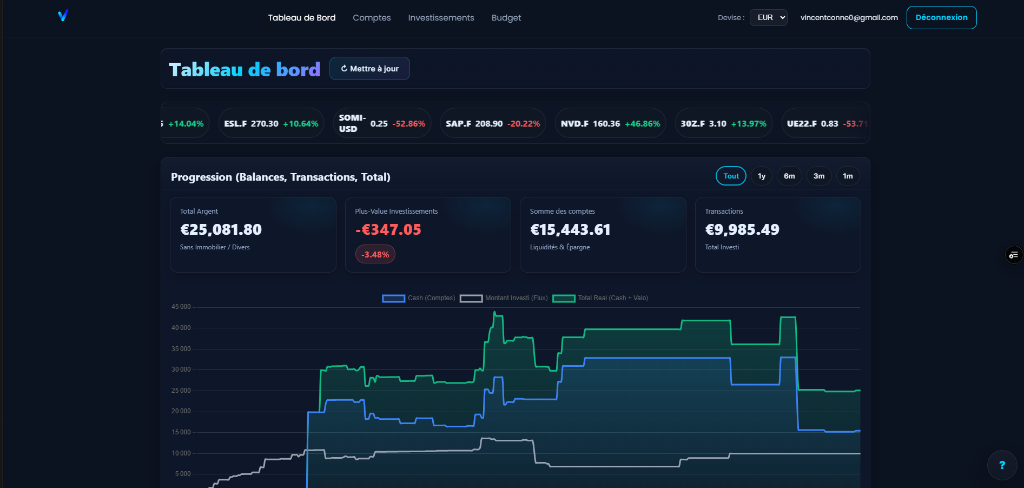Open the Budget navigation link
Viewport: 1024px width, 488px height.
(506, 18)
